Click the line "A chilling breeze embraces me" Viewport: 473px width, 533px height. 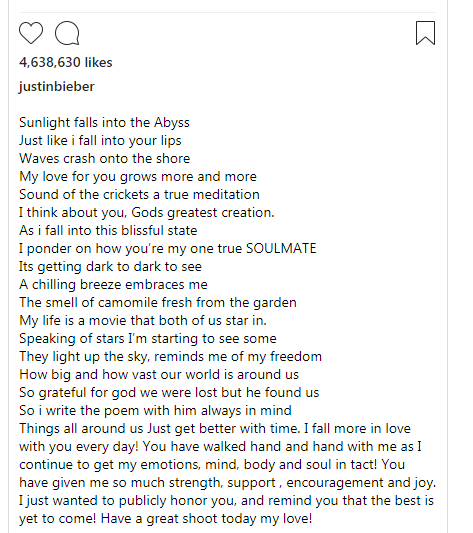coord(113,285)
